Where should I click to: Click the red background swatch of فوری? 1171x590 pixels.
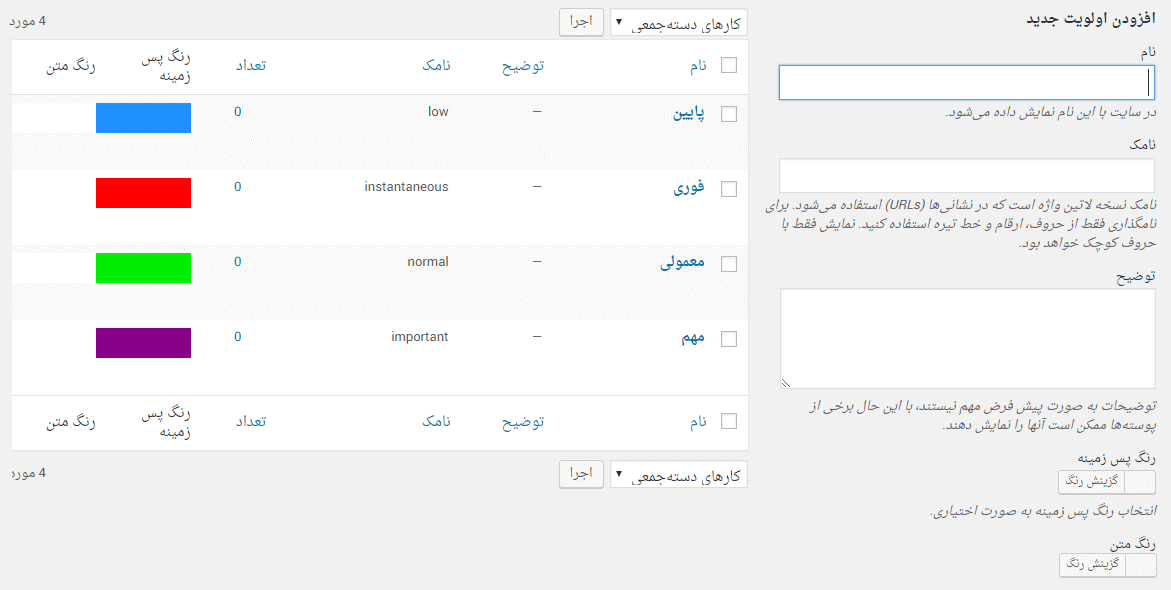[143, 193]
